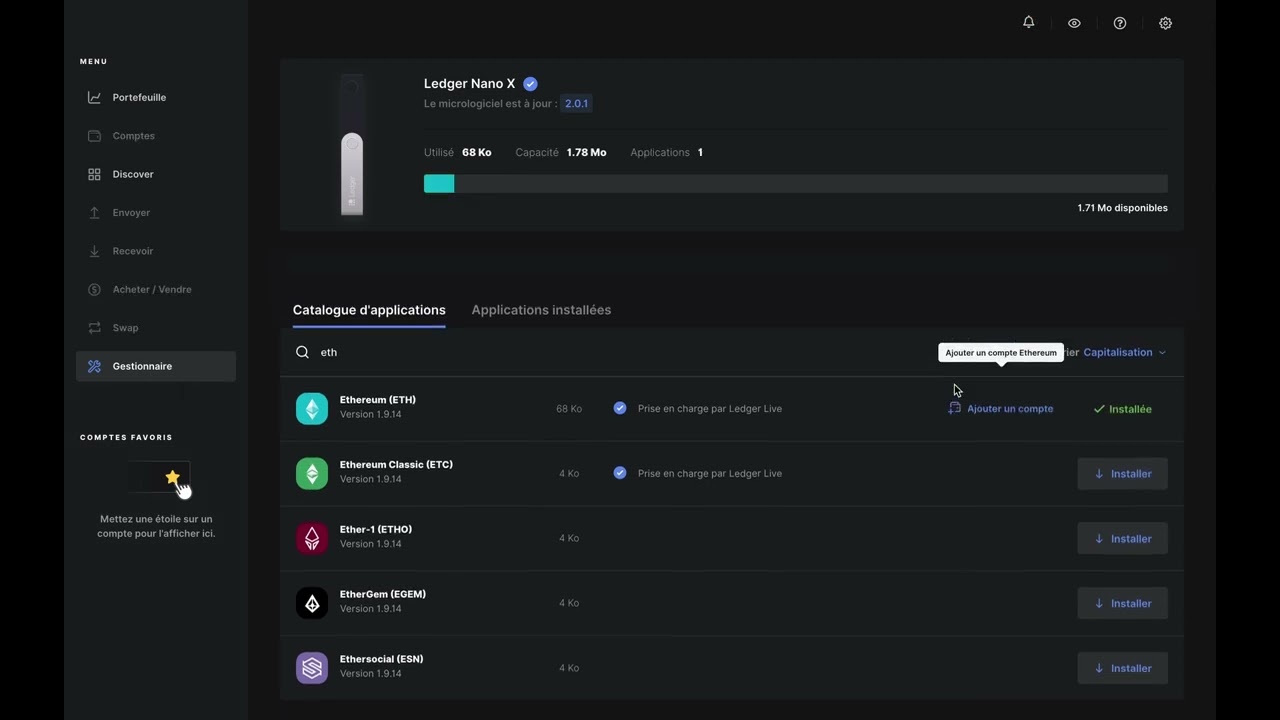Open Portefeuille in the sidebar menu

click(156, 98)
